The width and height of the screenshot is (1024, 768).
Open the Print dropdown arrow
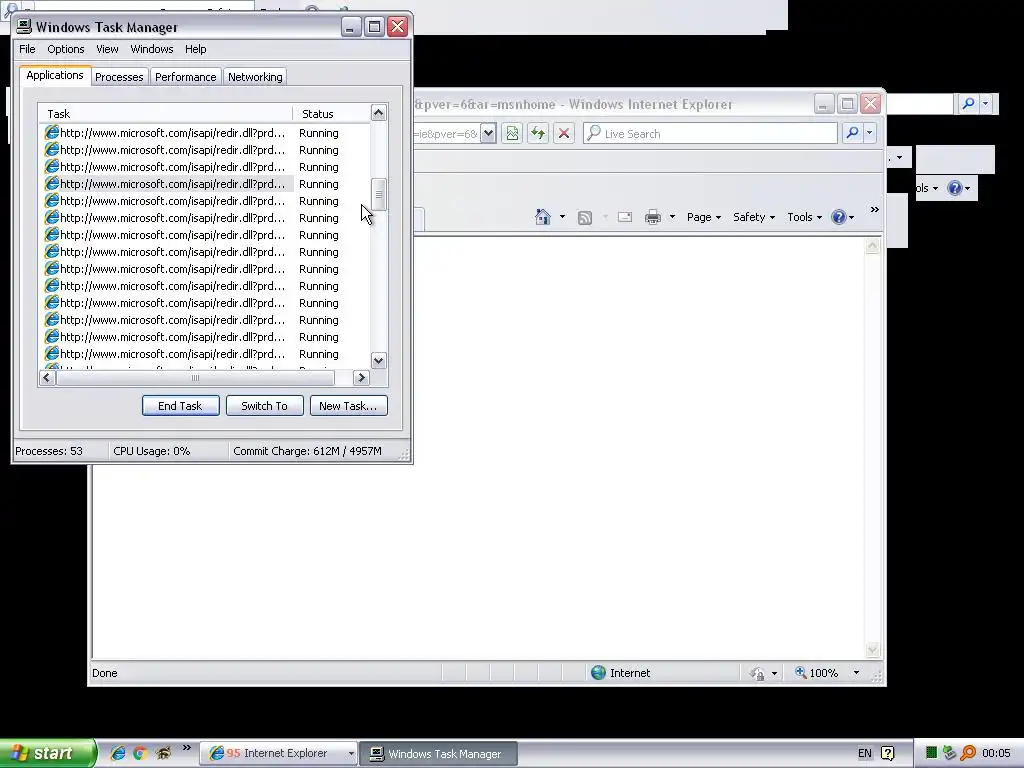pos(672,217)
